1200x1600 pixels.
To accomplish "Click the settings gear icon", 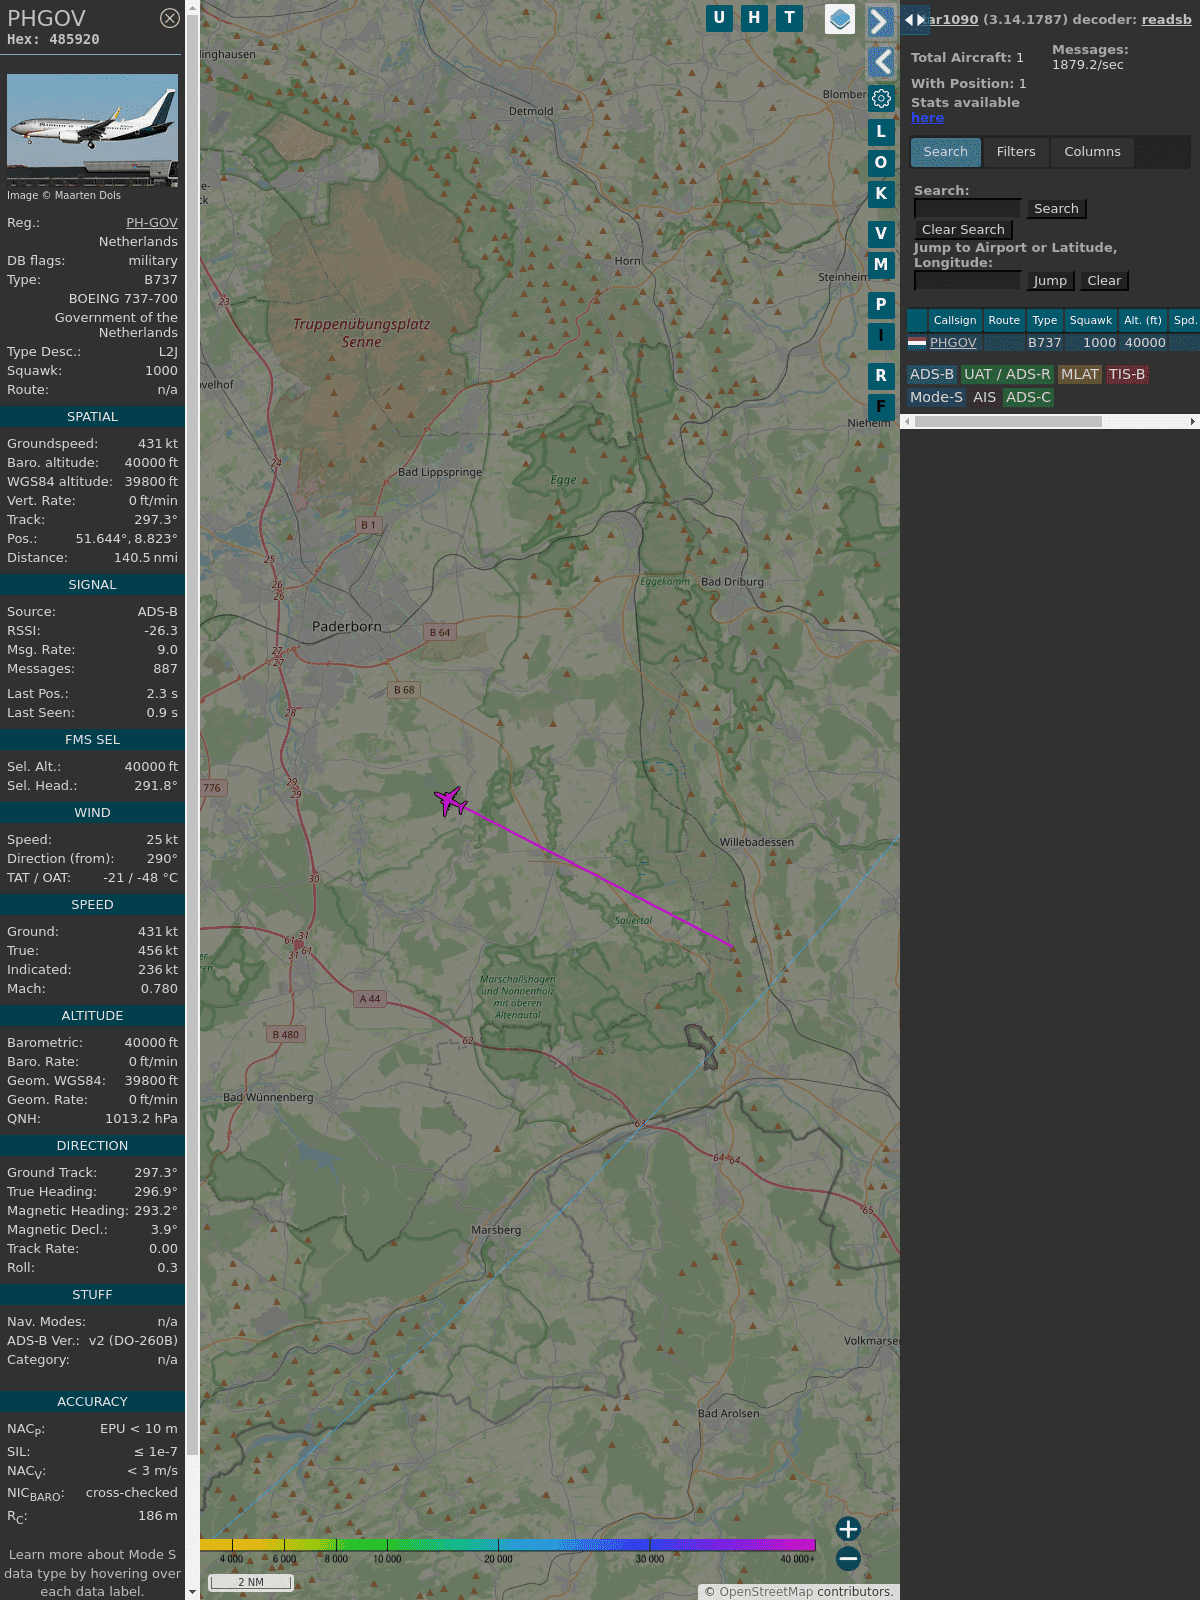I will [881, 99].
